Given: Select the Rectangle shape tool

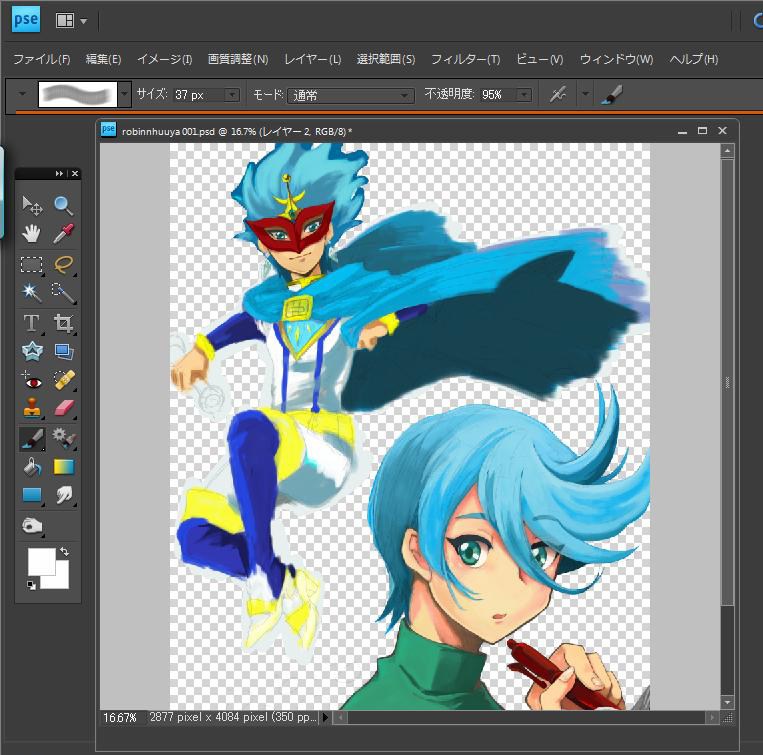Looking at the screenshot, I should coord(32,495).
